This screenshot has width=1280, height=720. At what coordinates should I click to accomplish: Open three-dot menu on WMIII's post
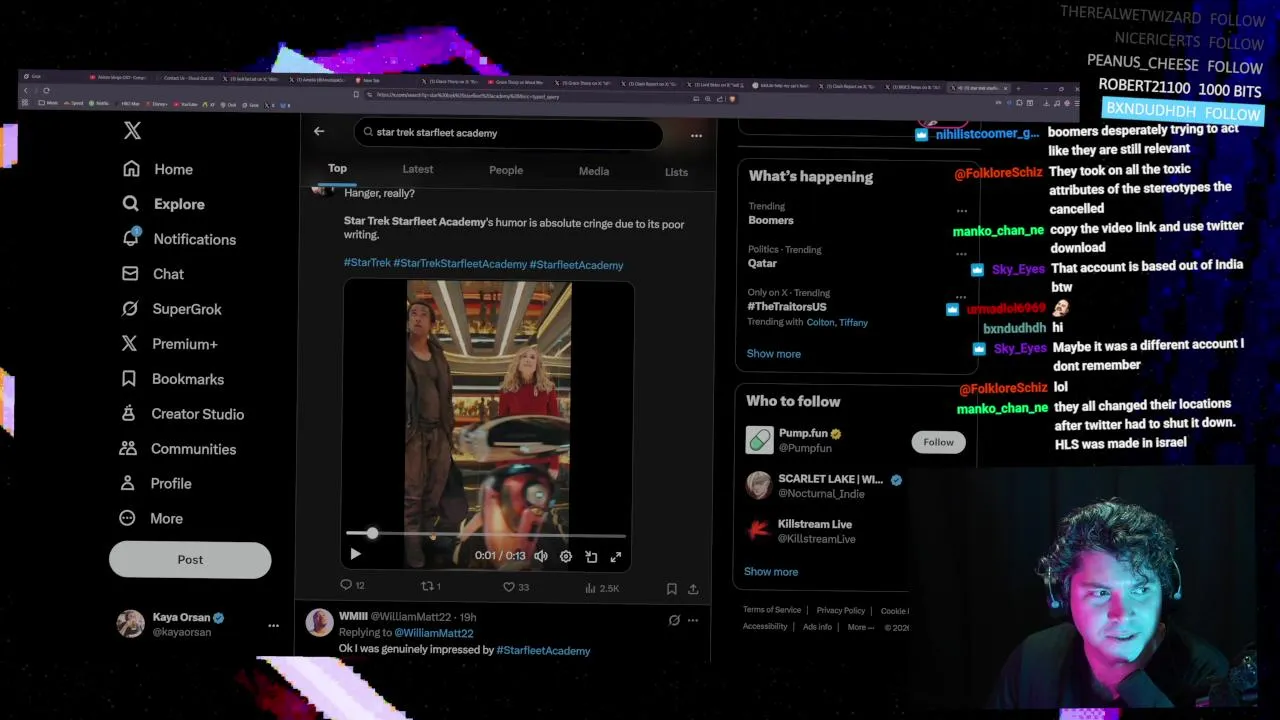(x=692, y=620)
